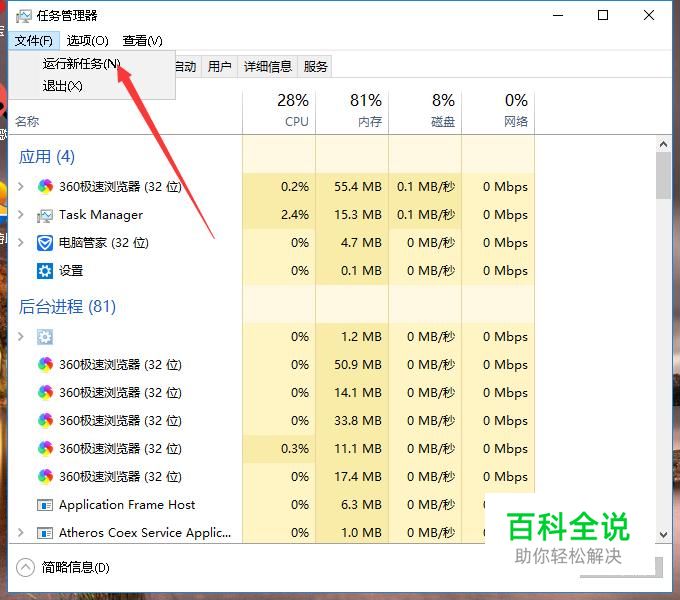Sort by the 磁盘 column header
The width and height of the screenshot is (680, 600).
pyautogui.click(x=425, y=111)
